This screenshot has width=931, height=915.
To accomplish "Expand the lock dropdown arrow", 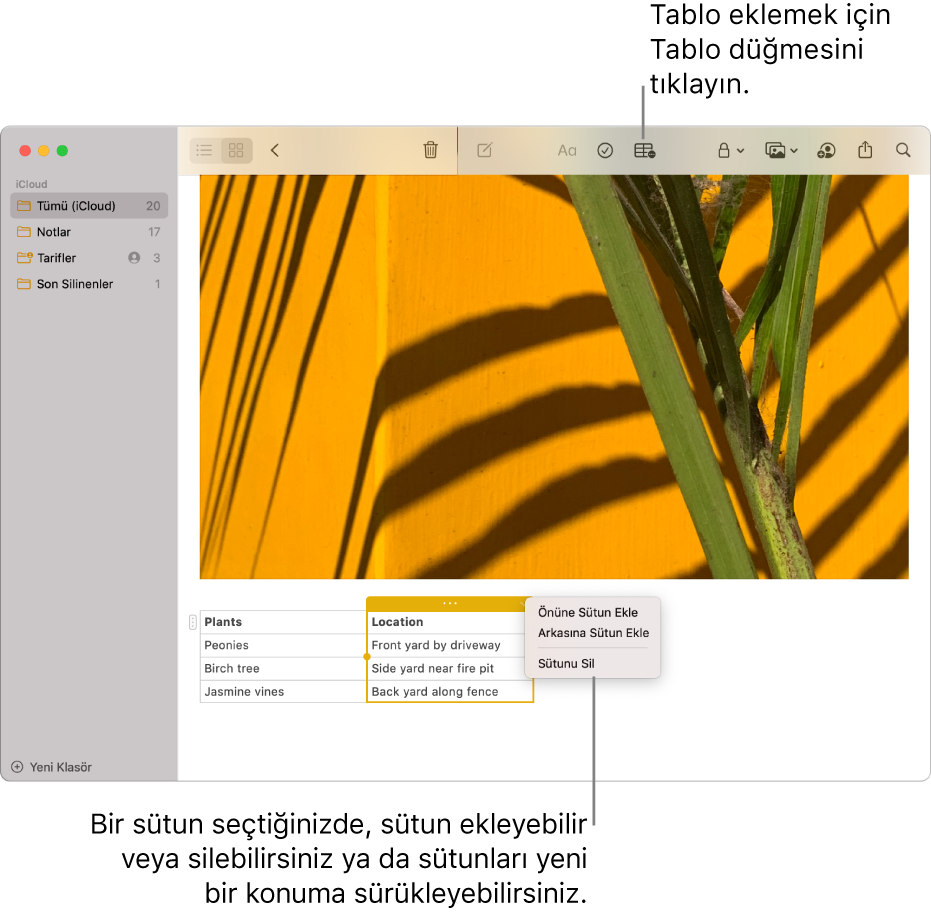I will (740, 151).
